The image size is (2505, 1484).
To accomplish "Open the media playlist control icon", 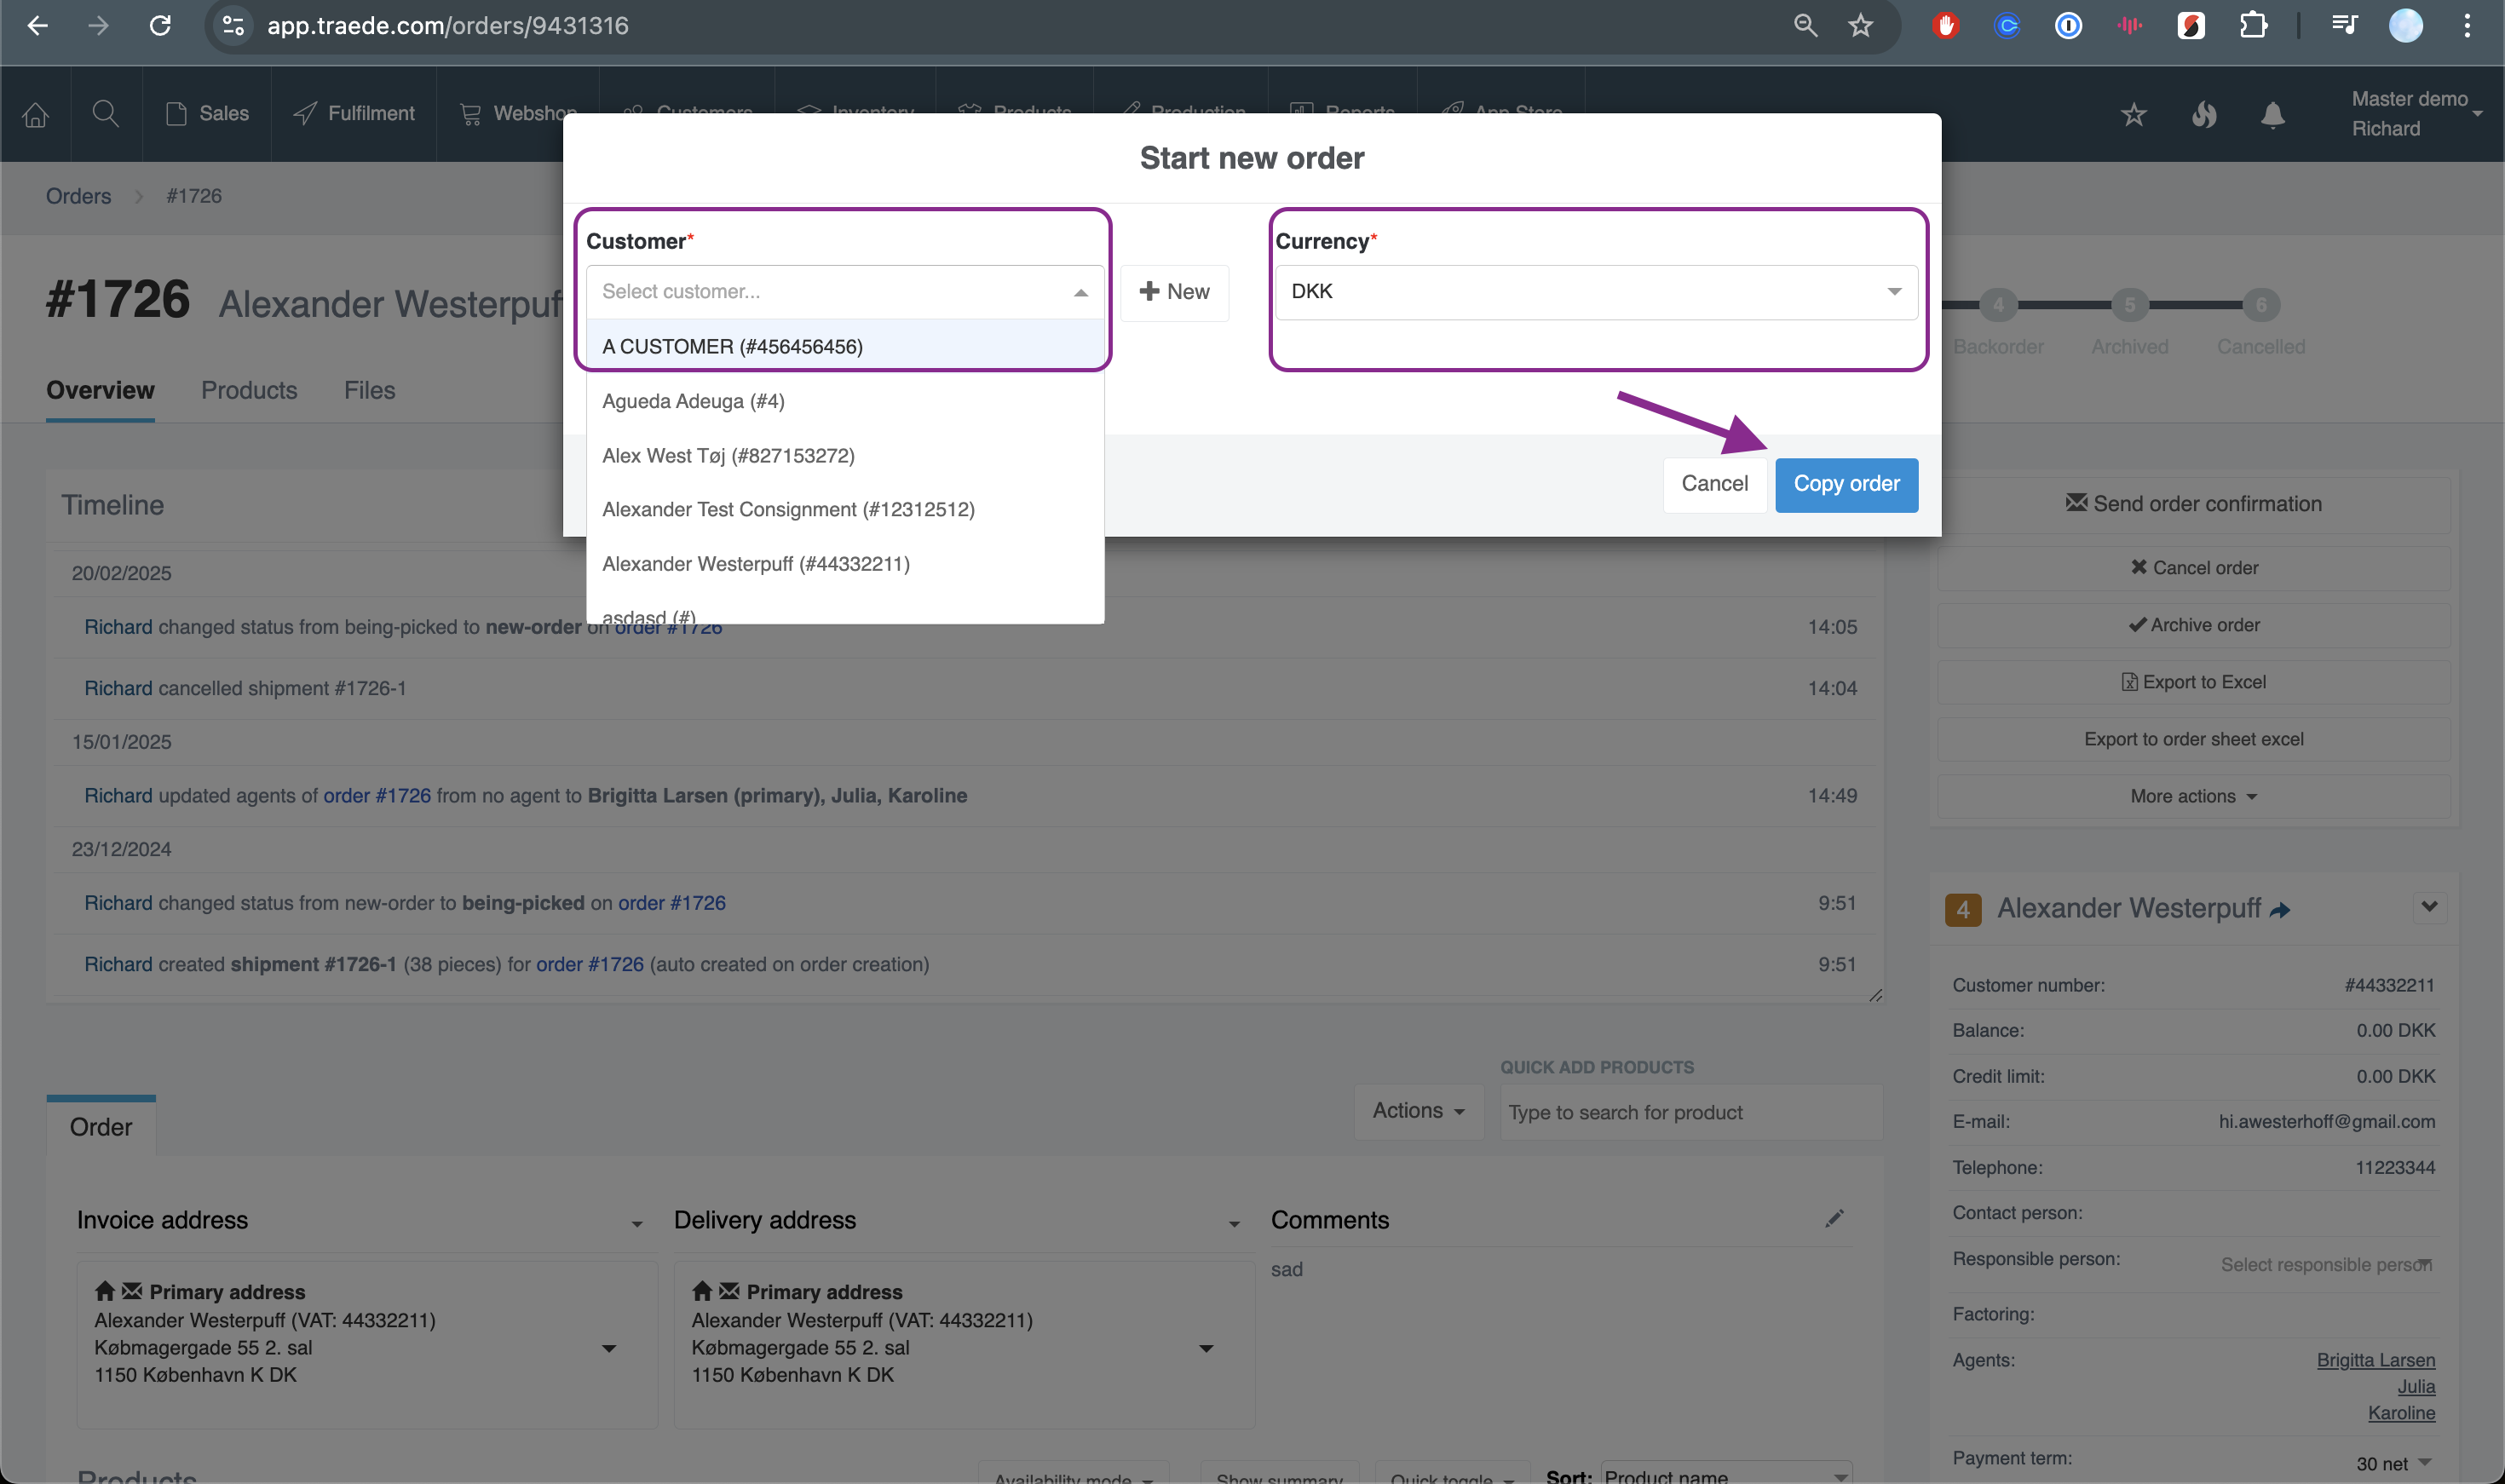I will tap(2345, 26).
